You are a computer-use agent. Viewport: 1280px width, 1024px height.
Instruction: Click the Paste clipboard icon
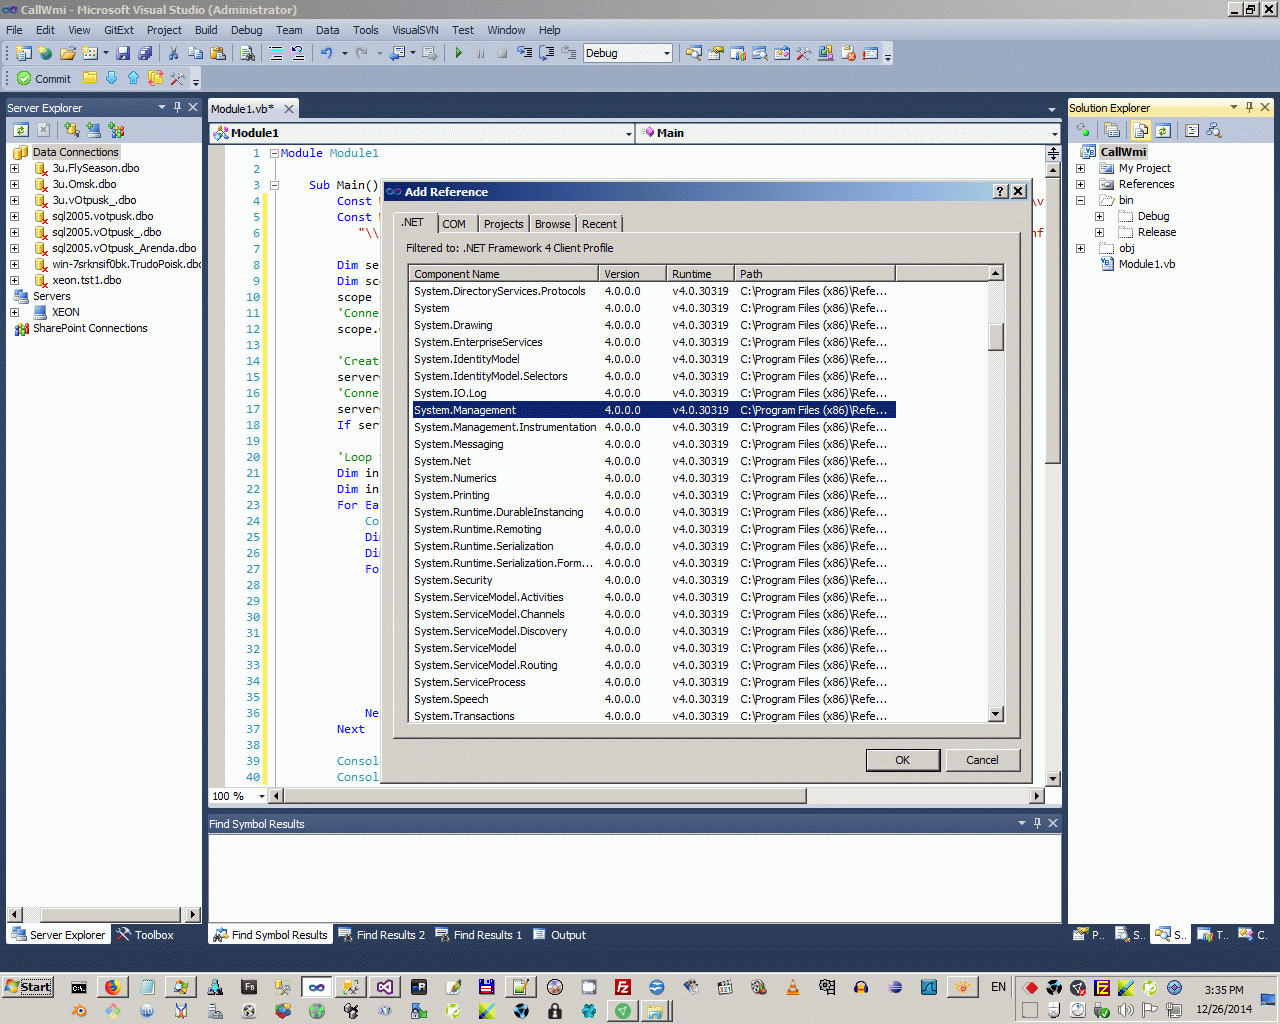[217, 53]
